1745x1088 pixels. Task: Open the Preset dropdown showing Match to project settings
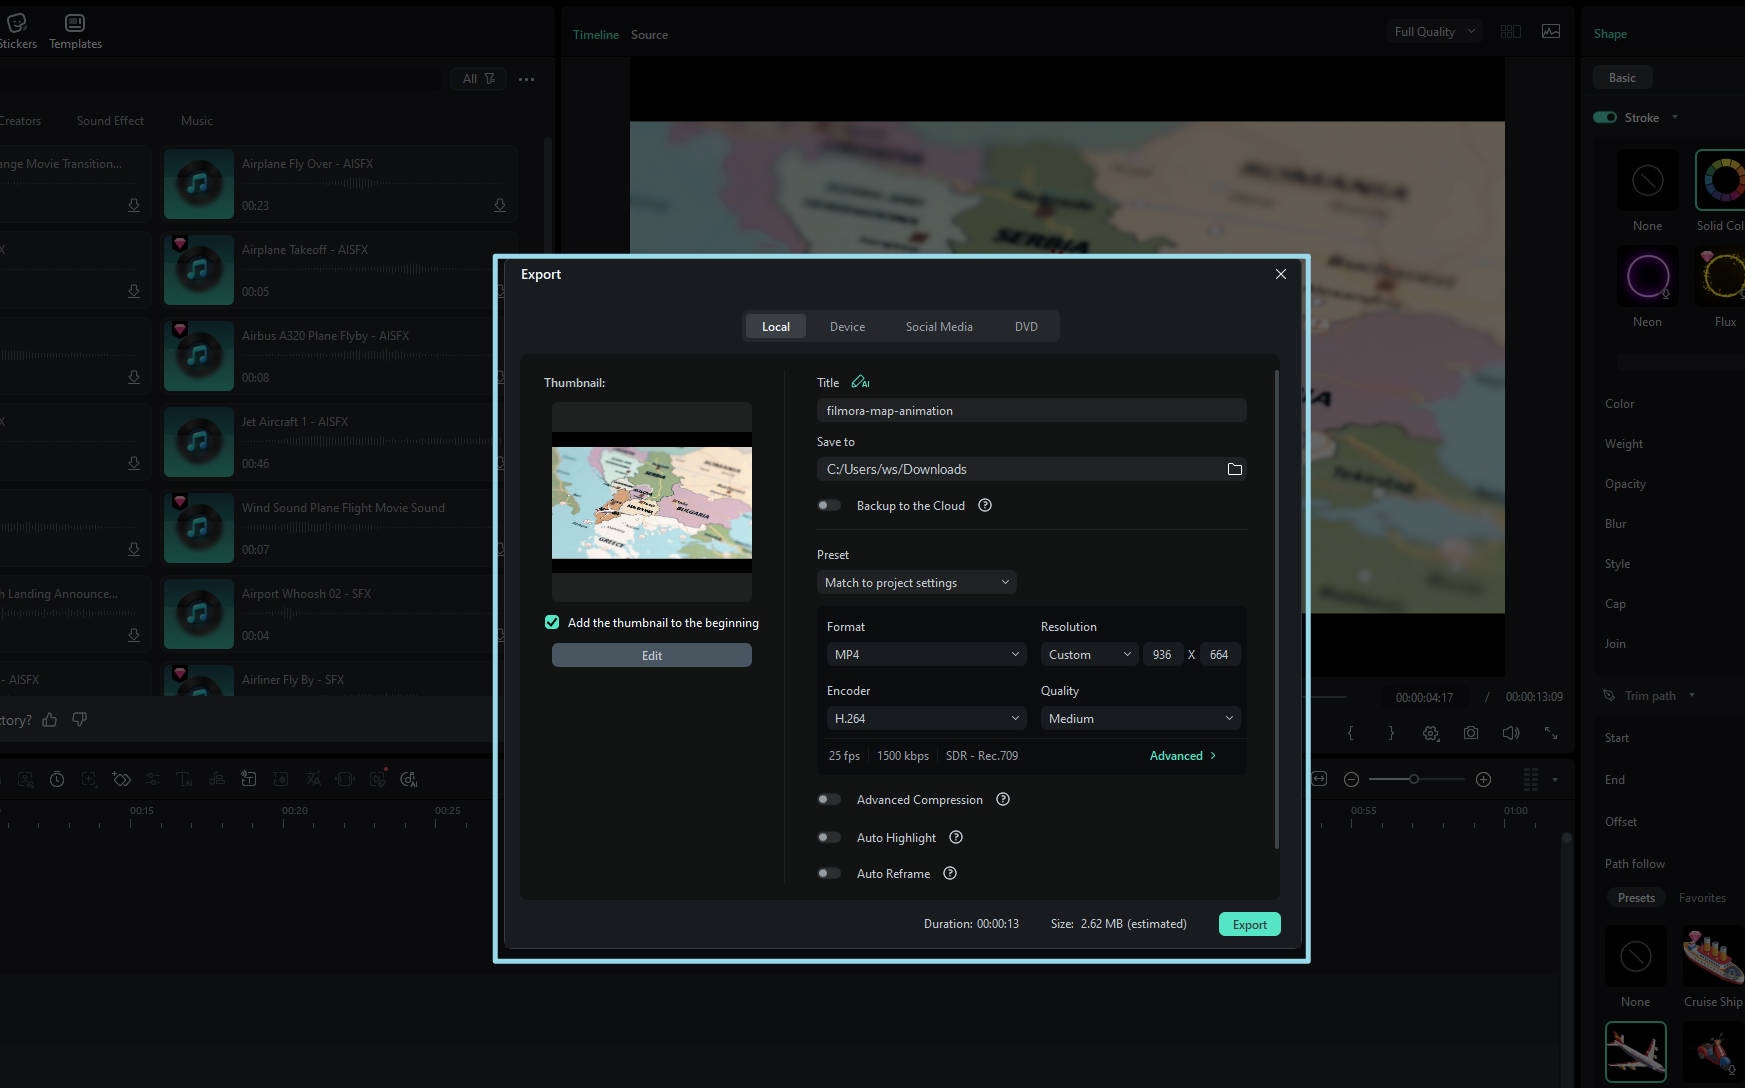tap(916, 582)
